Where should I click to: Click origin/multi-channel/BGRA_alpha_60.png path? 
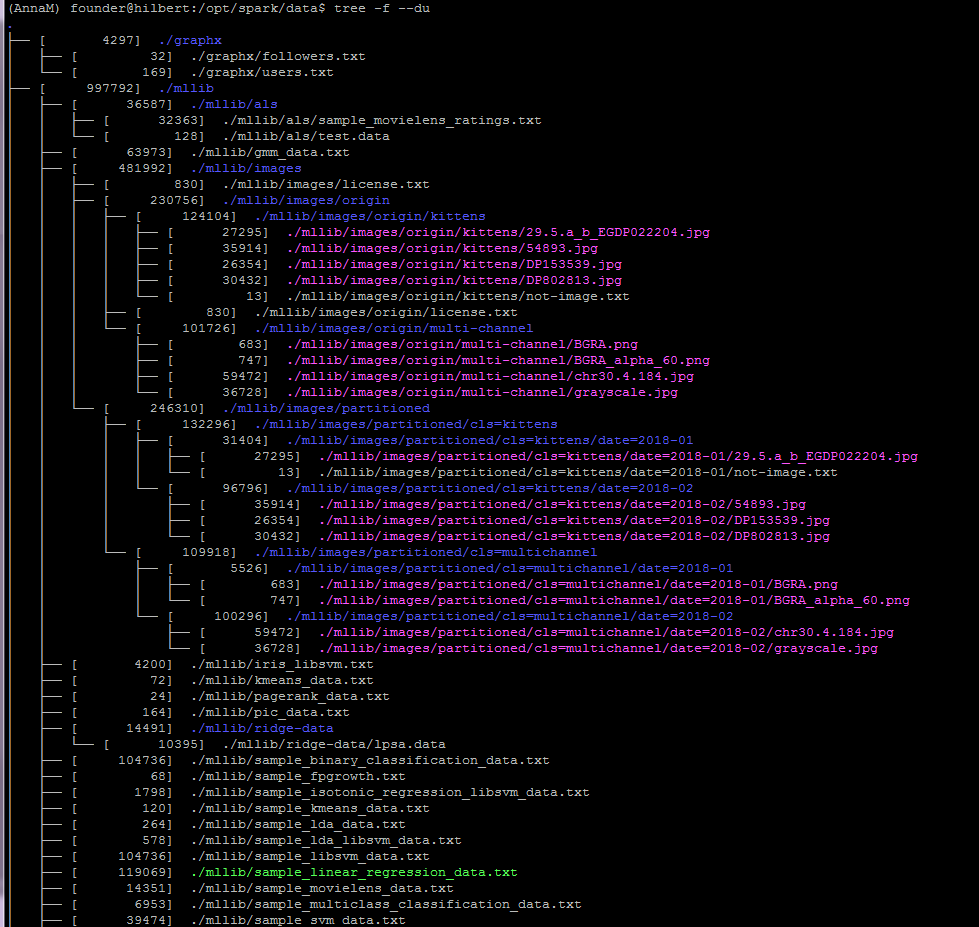click(x=498, y=360)
